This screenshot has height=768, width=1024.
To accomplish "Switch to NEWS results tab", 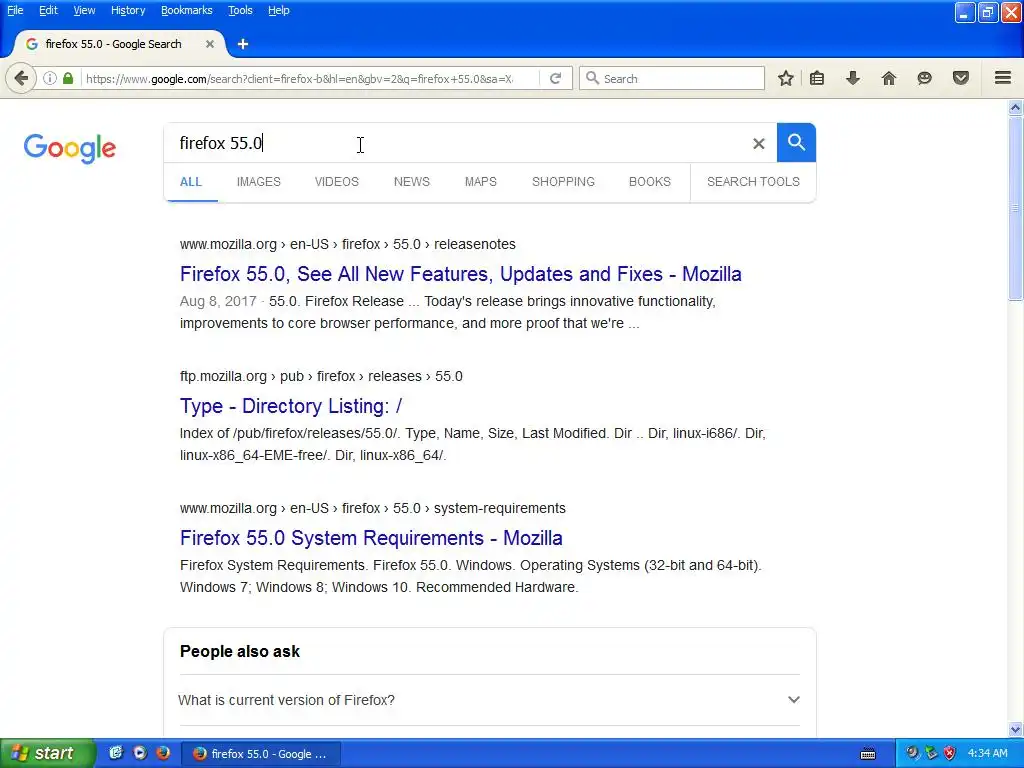I will click(412, 182).
